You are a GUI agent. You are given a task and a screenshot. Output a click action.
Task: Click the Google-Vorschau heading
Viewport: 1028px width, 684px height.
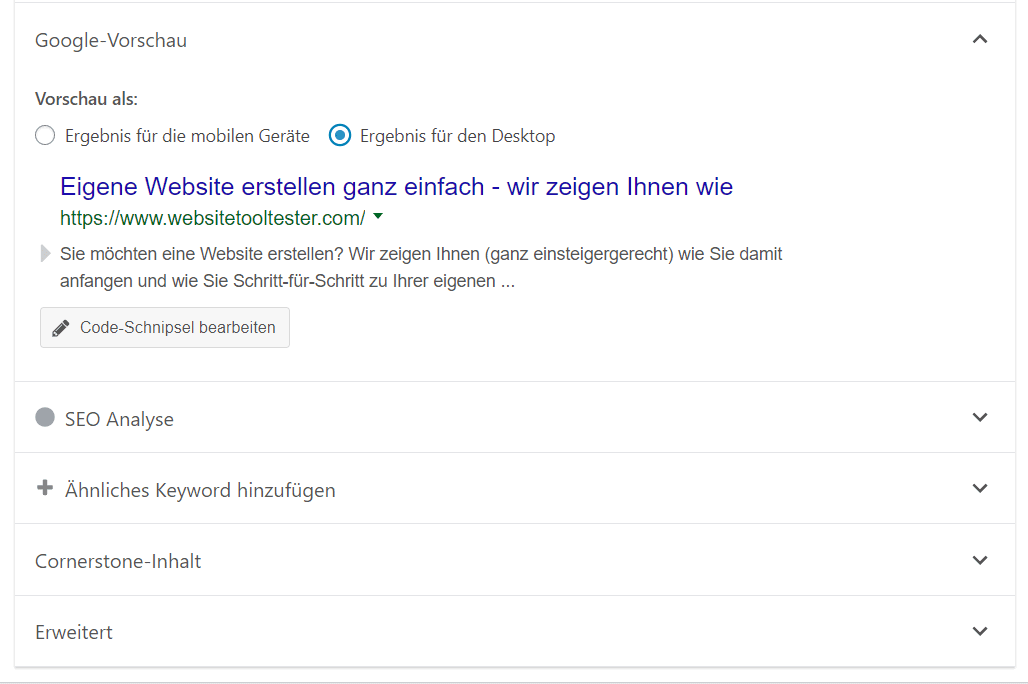coord(111,41)
